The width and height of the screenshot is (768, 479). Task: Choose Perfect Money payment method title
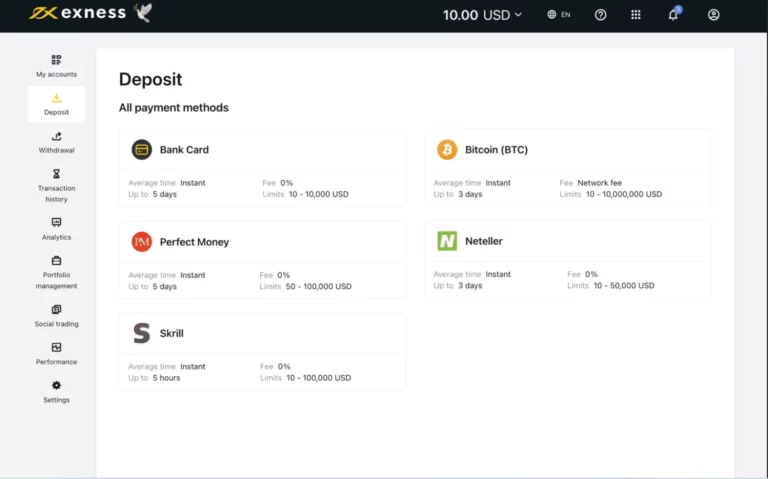(194, 242)
